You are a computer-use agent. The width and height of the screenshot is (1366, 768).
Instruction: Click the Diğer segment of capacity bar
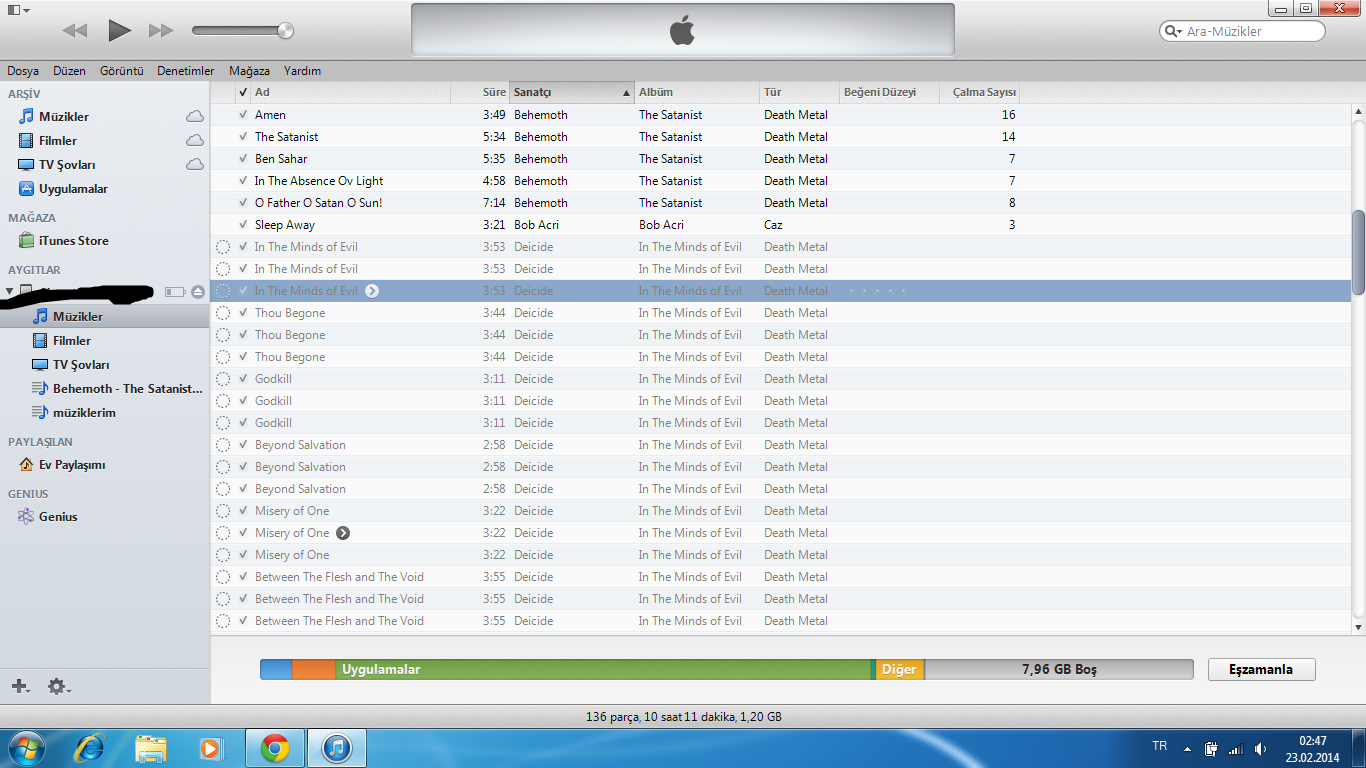900,670
